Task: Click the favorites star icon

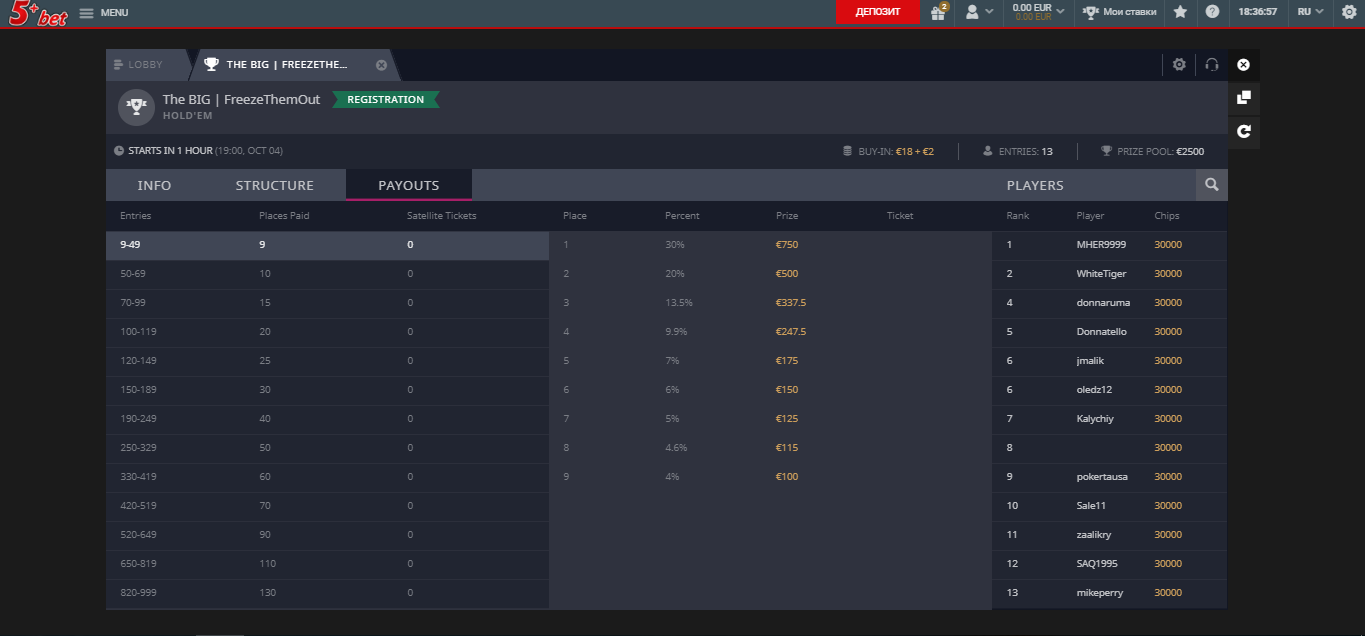Action: point(1180,12)
